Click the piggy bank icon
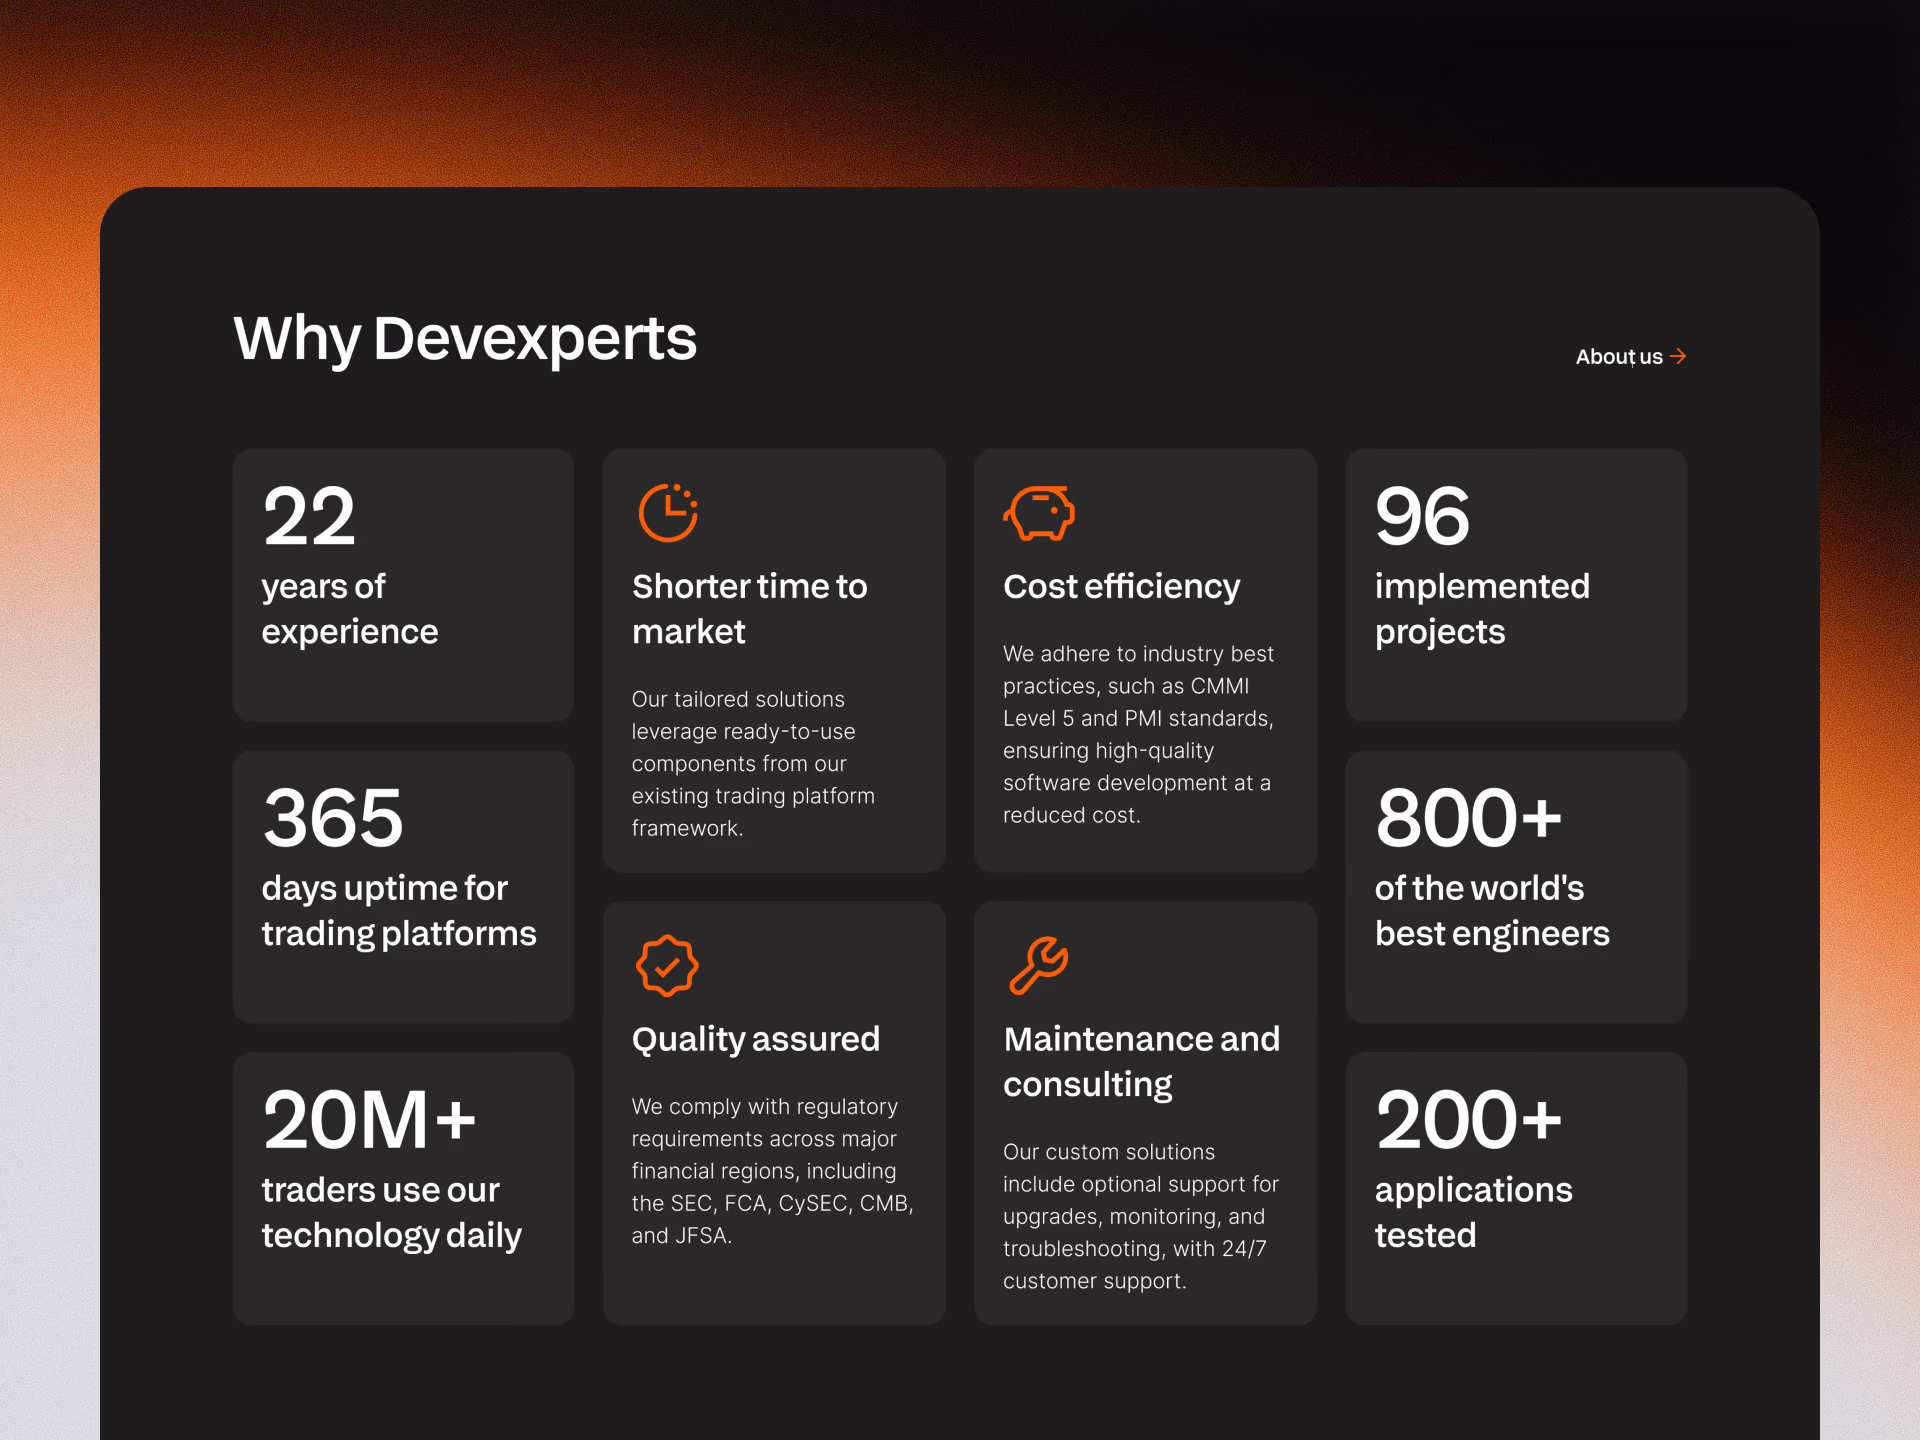Screen dimensions: 1920x1440 click(x=1039, y=513)
